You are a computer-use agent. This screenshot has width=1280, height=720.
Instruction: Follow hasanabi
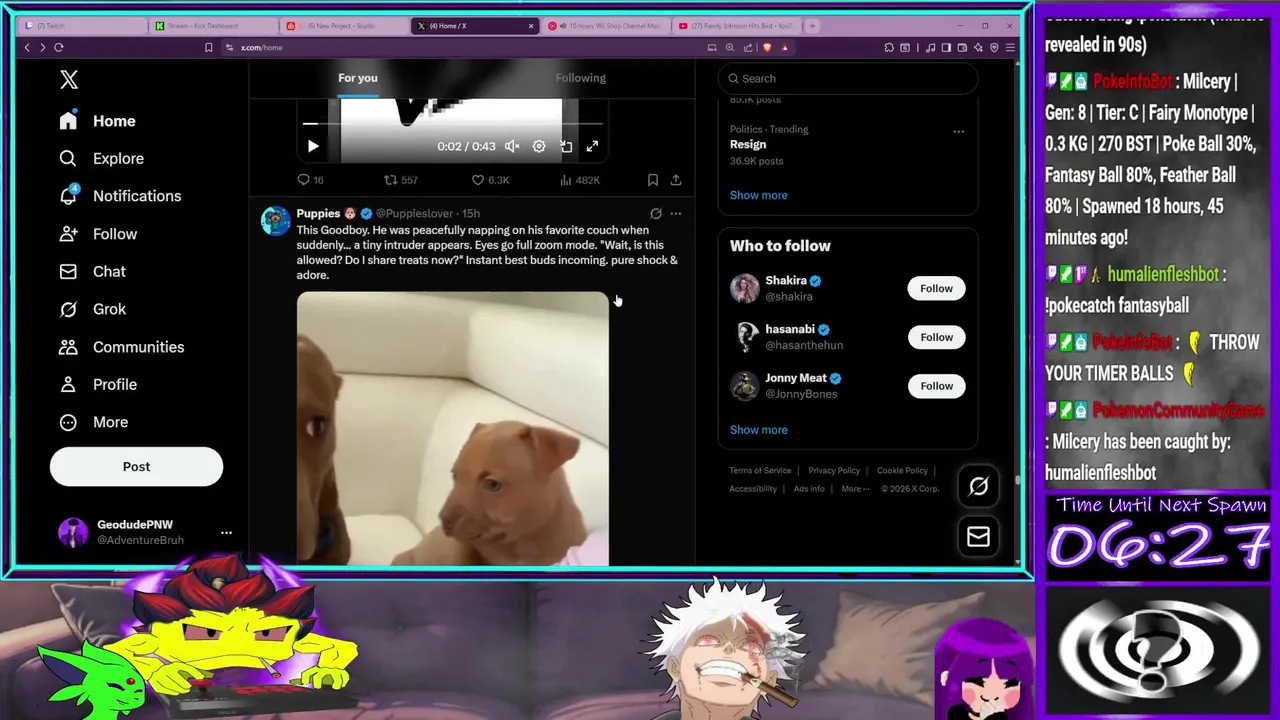coord(936,337)
